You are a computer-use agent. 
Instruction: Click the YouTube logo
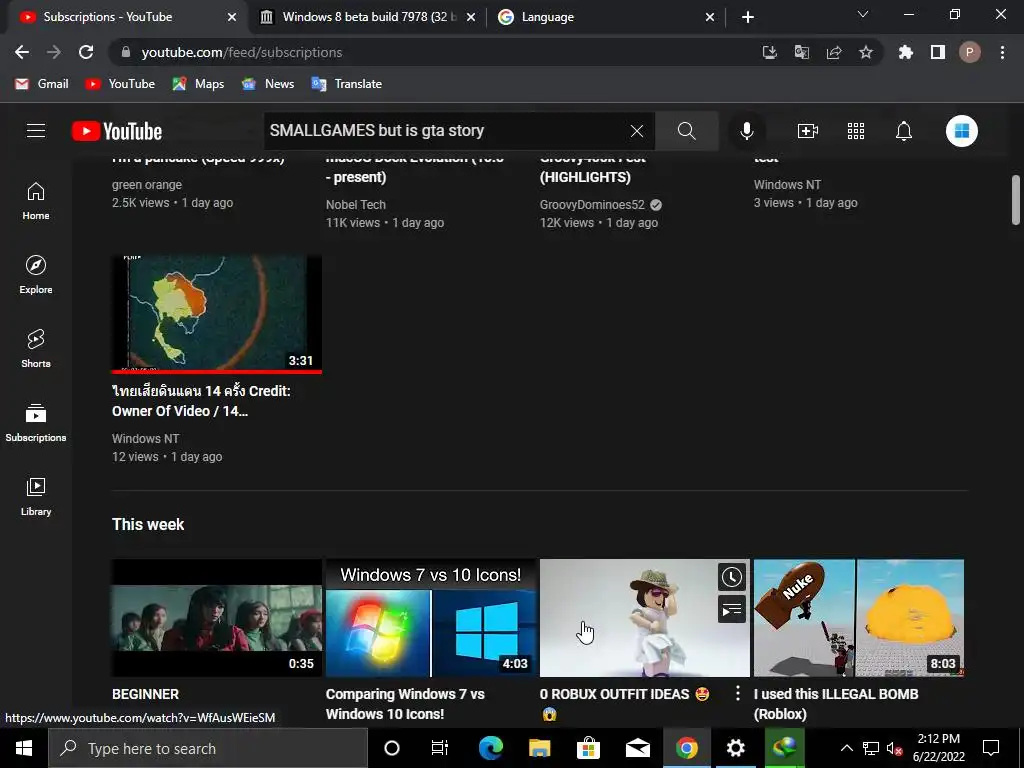117,131
